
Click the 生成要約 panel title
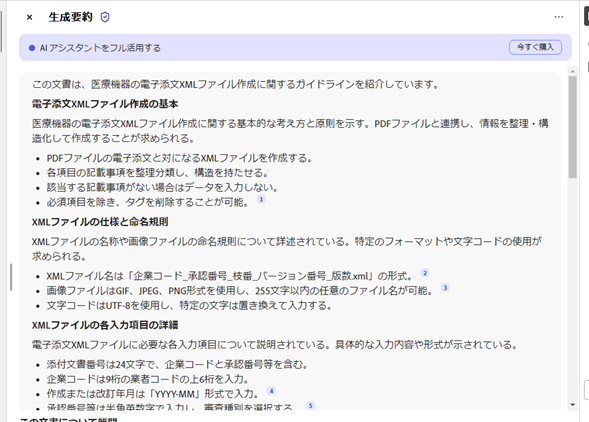click(x=70, y=17)
